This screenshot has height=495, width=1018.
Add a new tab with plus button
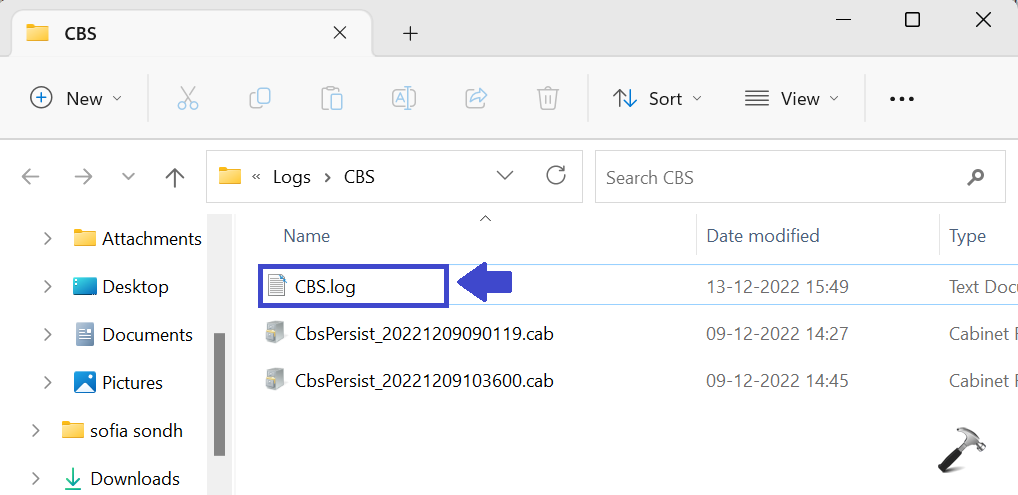[410, 33]
